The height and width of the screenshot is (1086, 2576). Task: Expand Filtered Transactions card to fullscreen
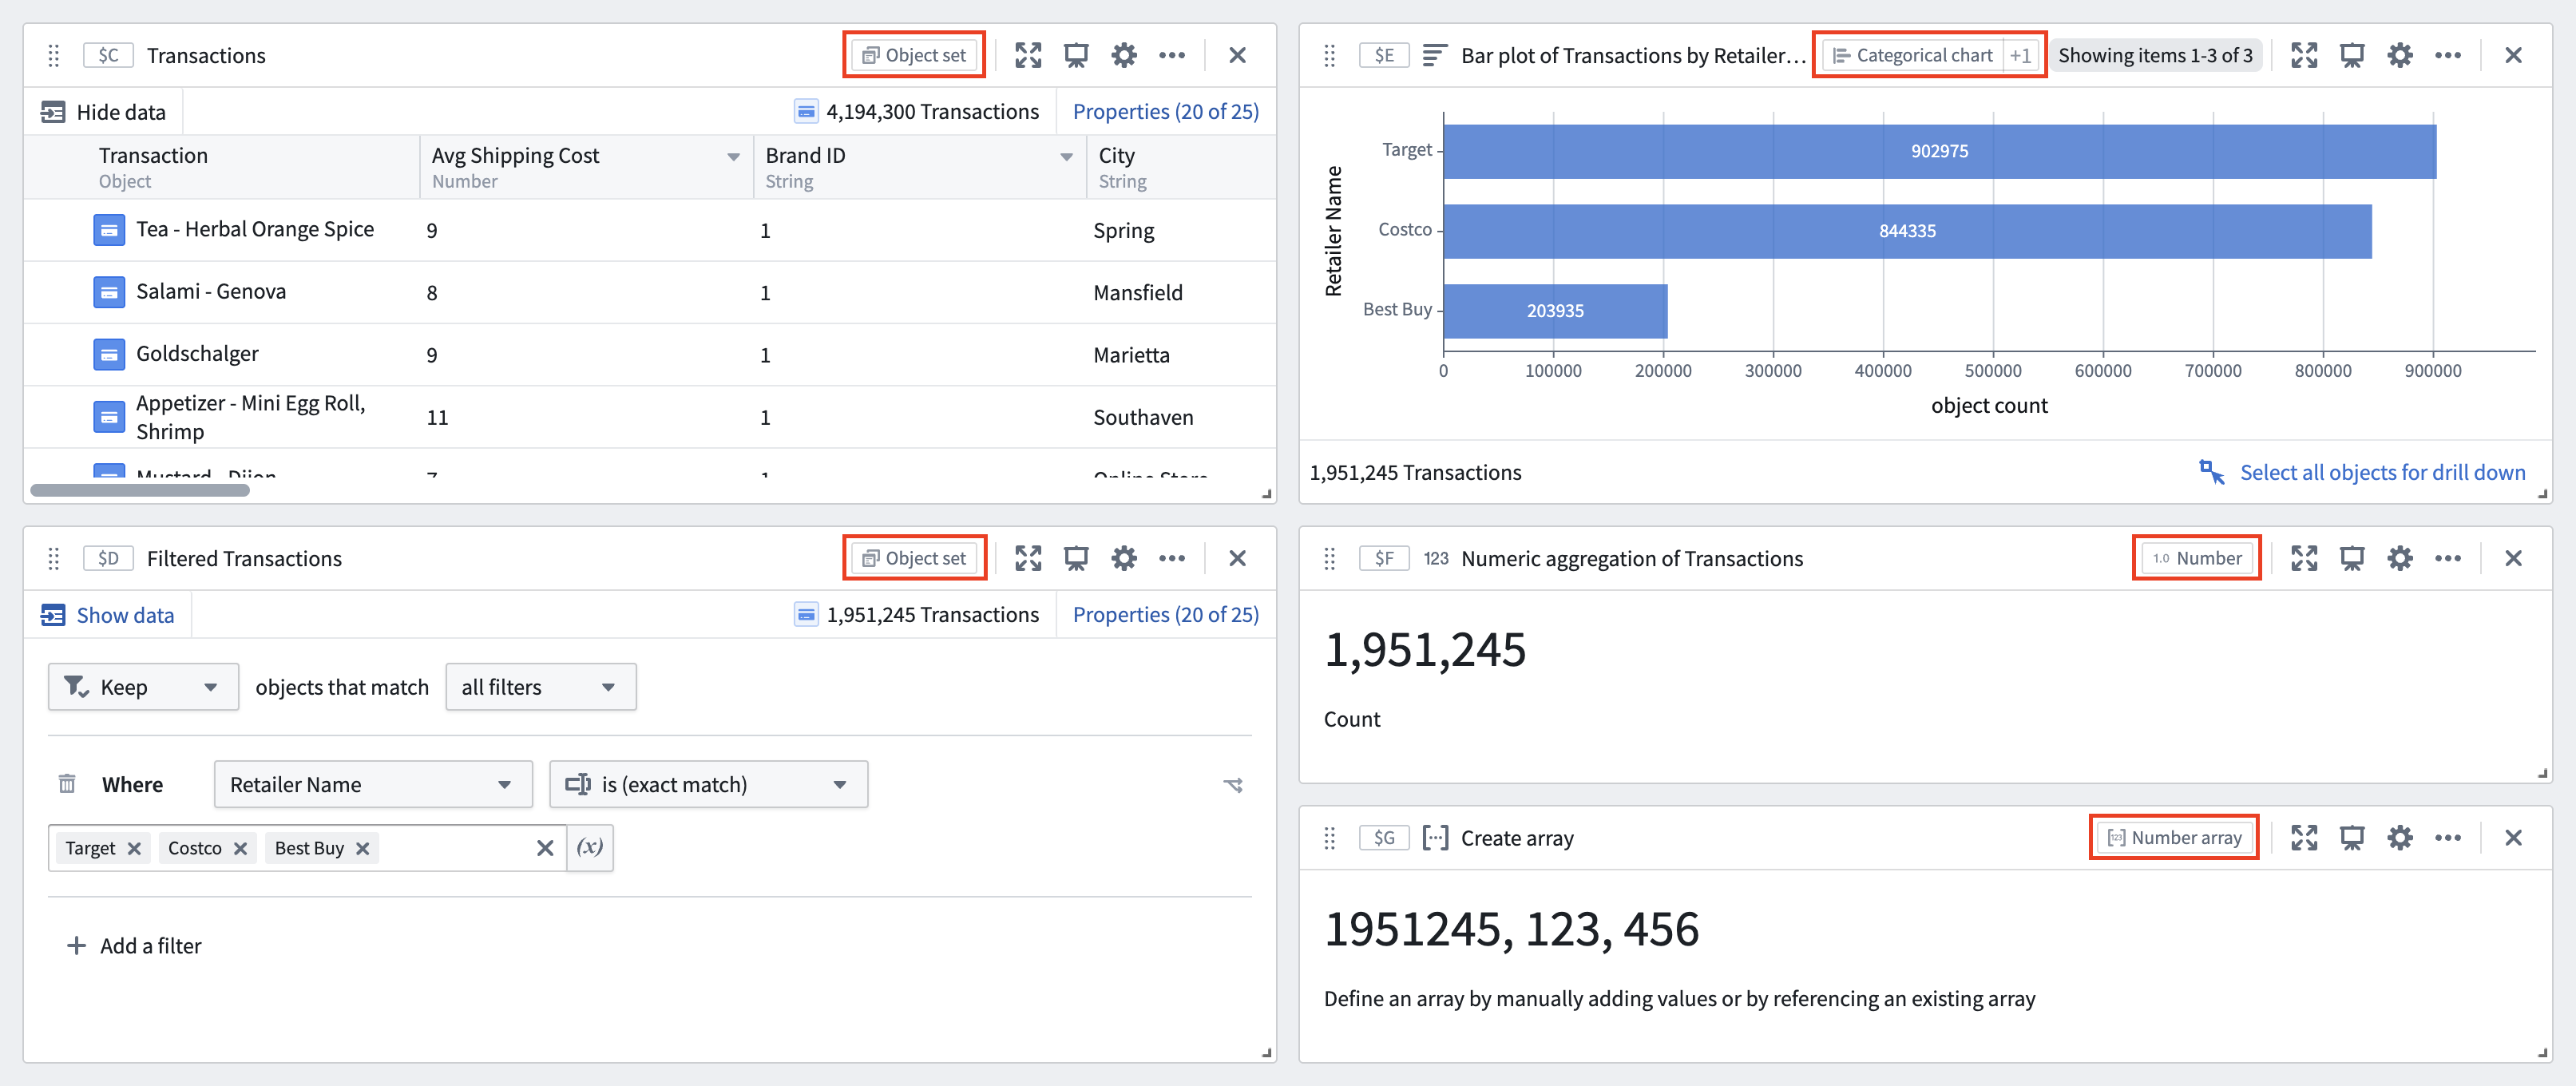click(1028, 558)
